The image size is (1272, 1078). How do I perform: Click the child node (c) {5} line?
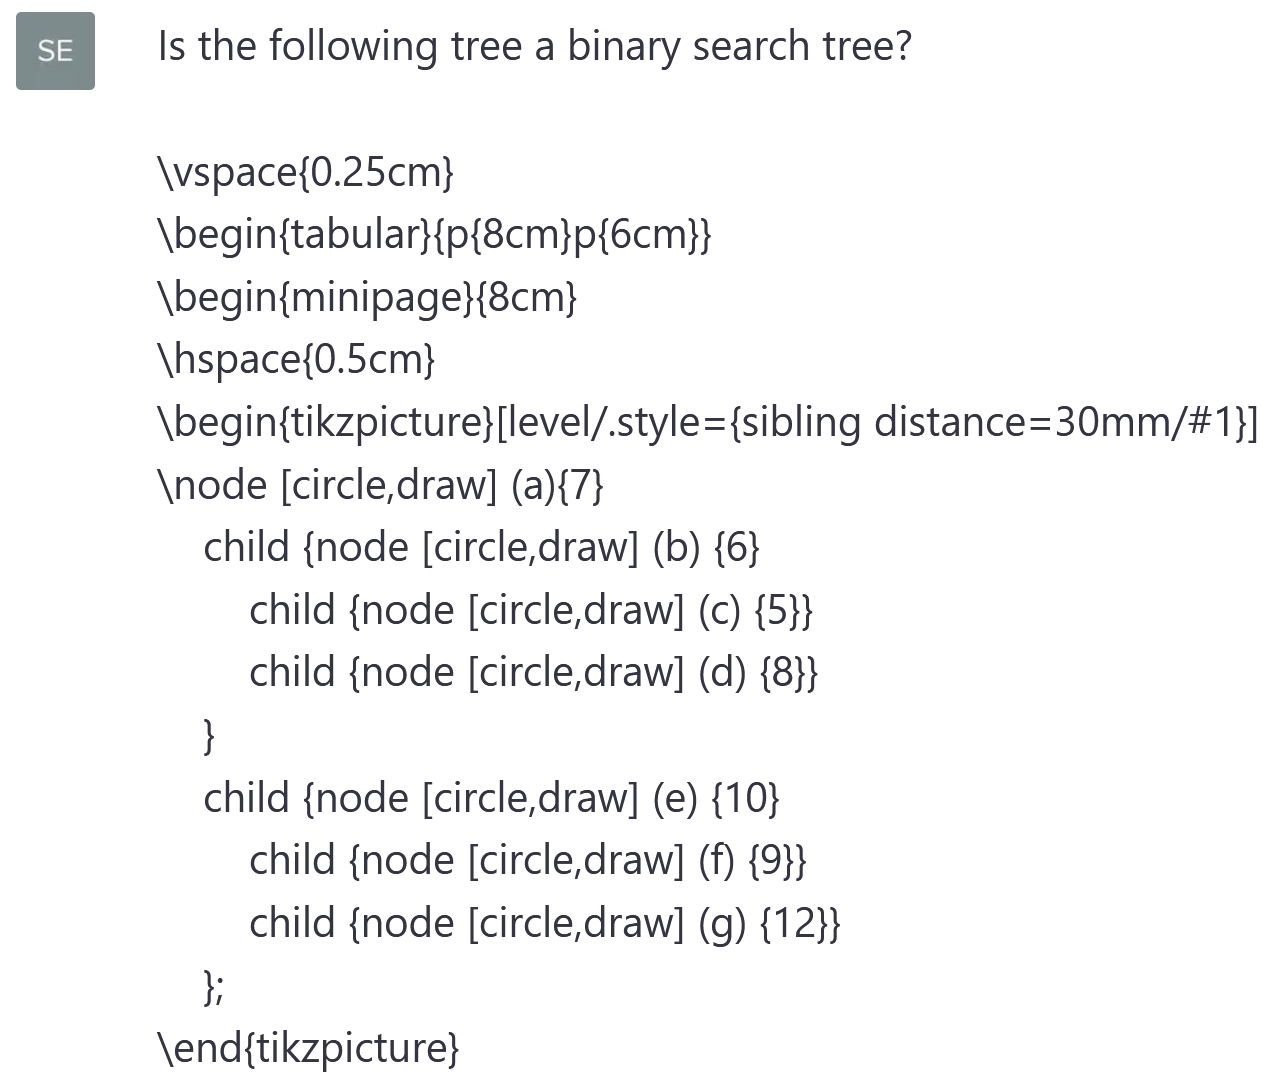point(531,610)
